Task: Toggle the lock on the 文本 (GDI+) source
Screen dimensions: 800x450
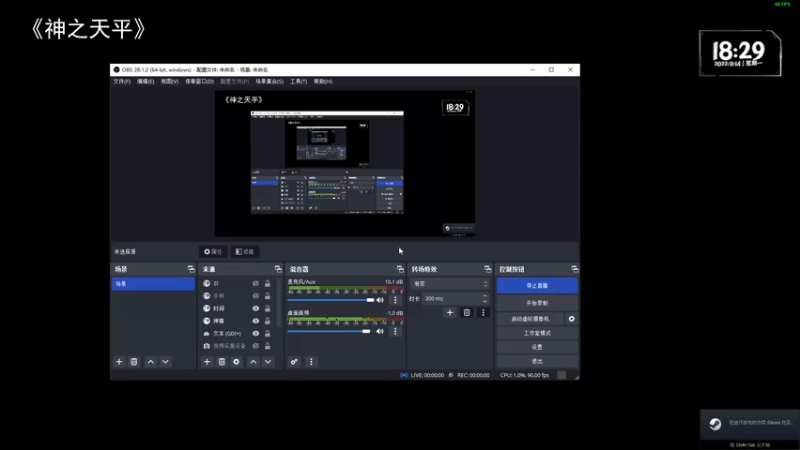Action: [x=267, y=334]
